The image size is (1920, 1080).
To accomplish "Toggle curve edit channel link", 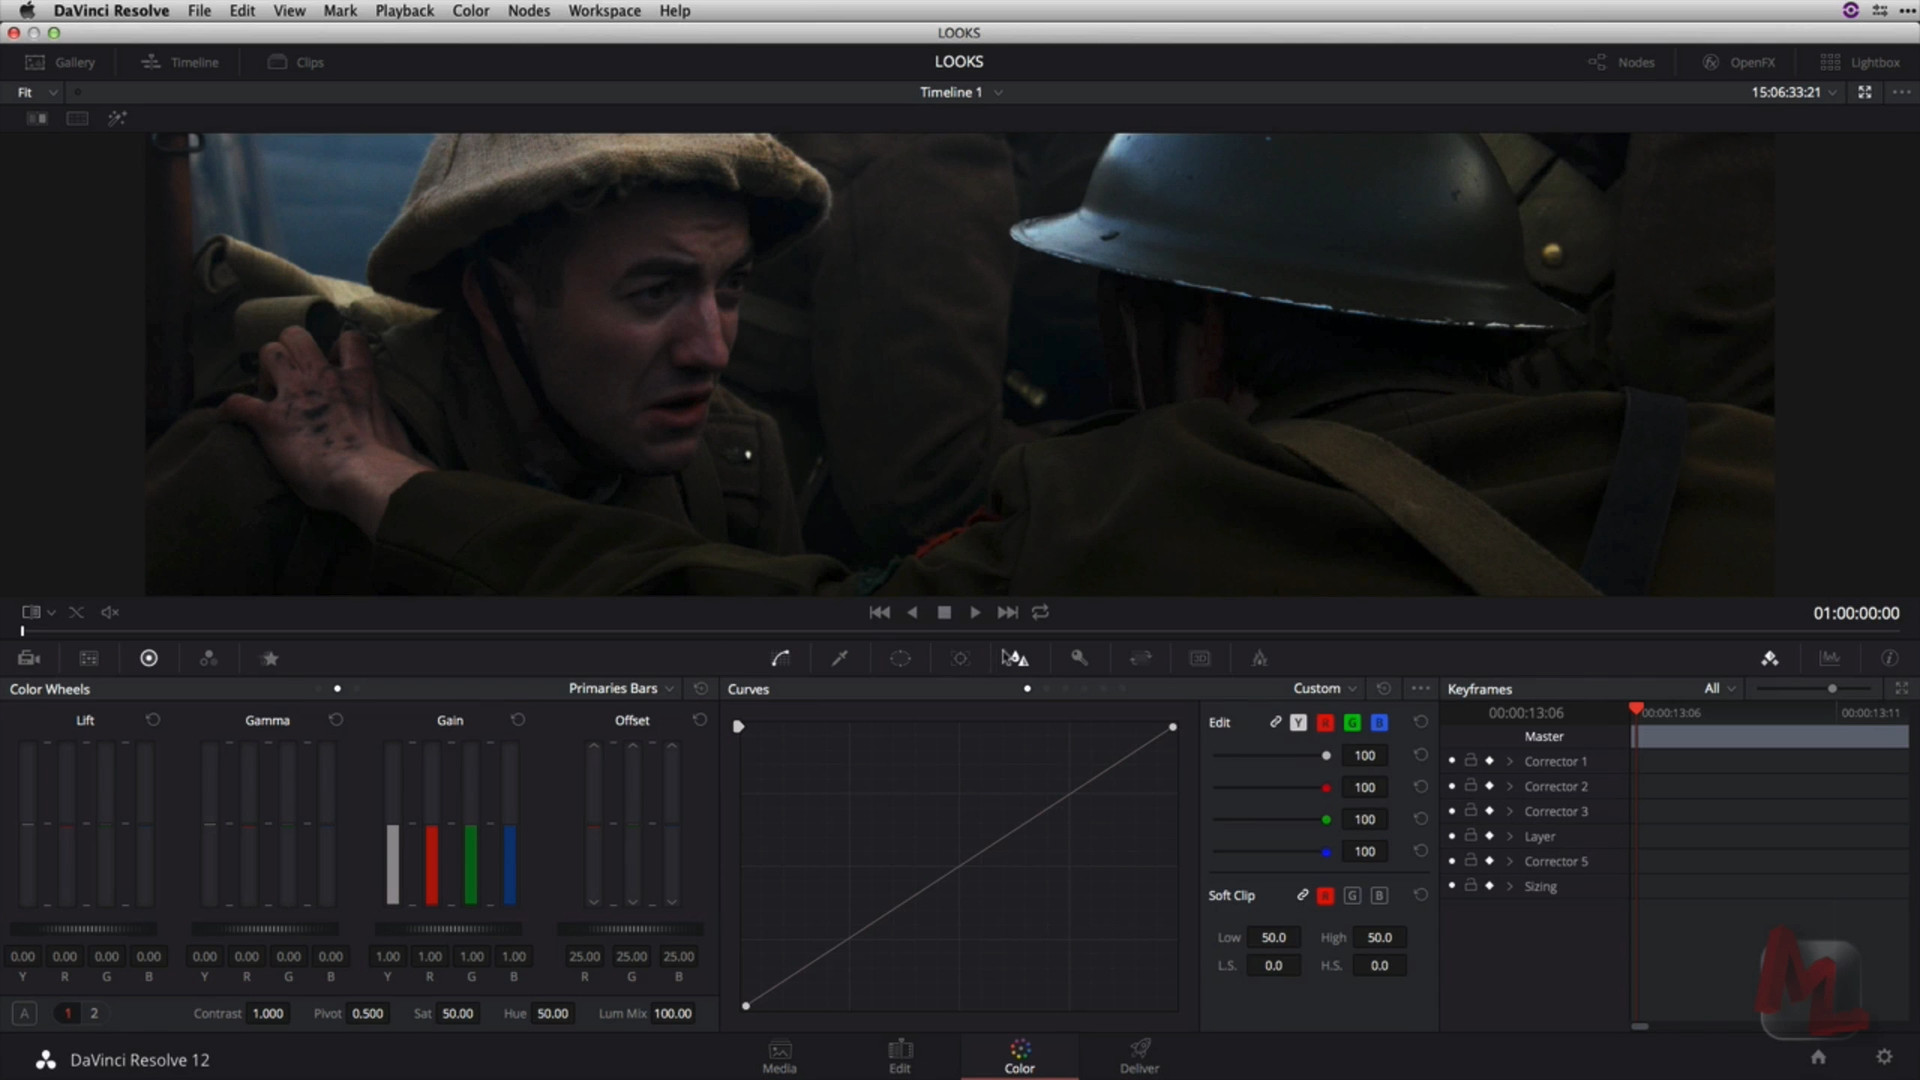I will click(x=1275, y=722).
